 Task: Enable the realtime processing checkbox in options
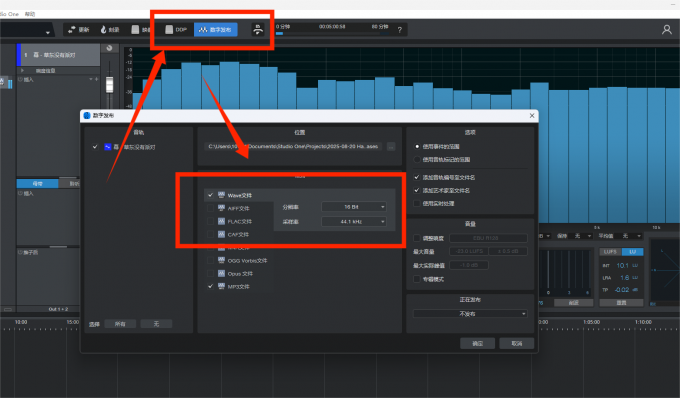pos(417,203)
